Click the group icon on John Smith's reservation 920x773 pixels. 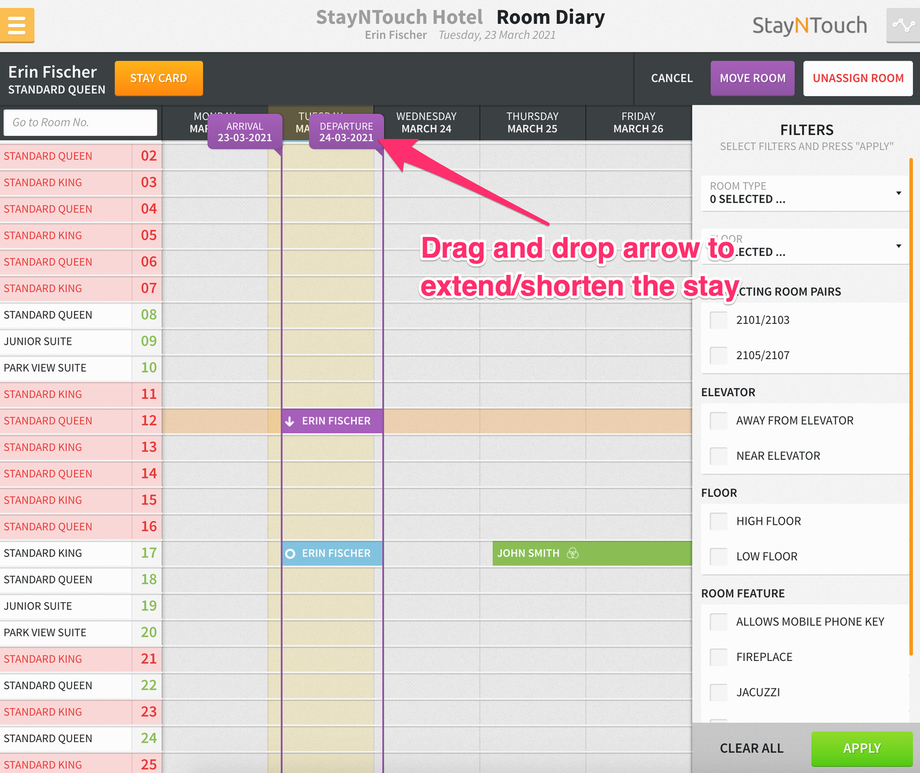572,553
